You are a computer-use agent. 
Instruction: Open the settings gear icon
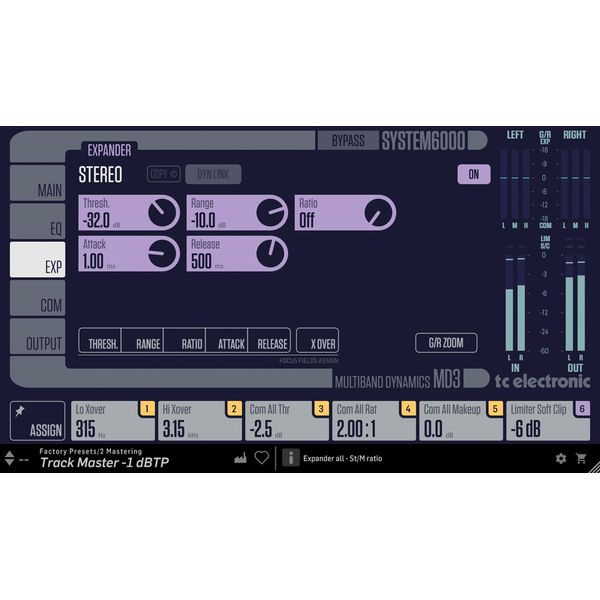(561, 458)
